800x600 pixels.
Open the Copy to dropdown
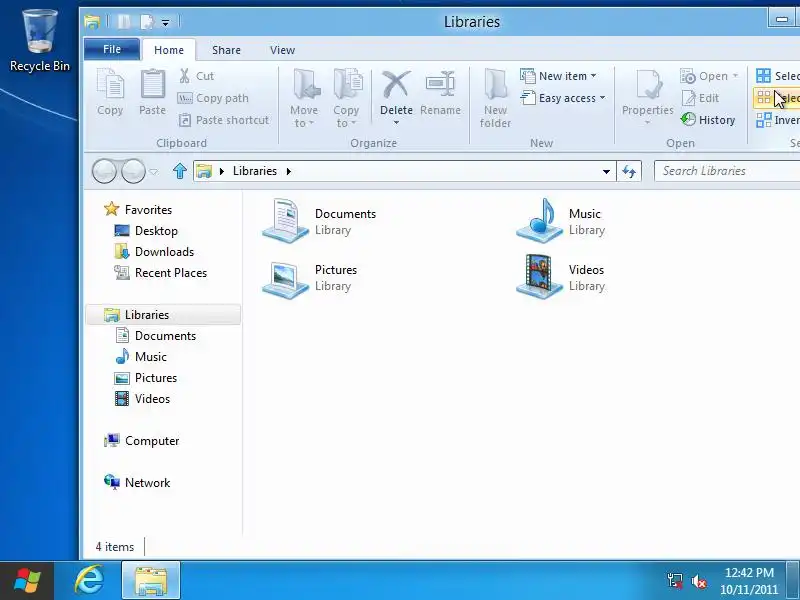pyautogui.click(x=346, y=117)
